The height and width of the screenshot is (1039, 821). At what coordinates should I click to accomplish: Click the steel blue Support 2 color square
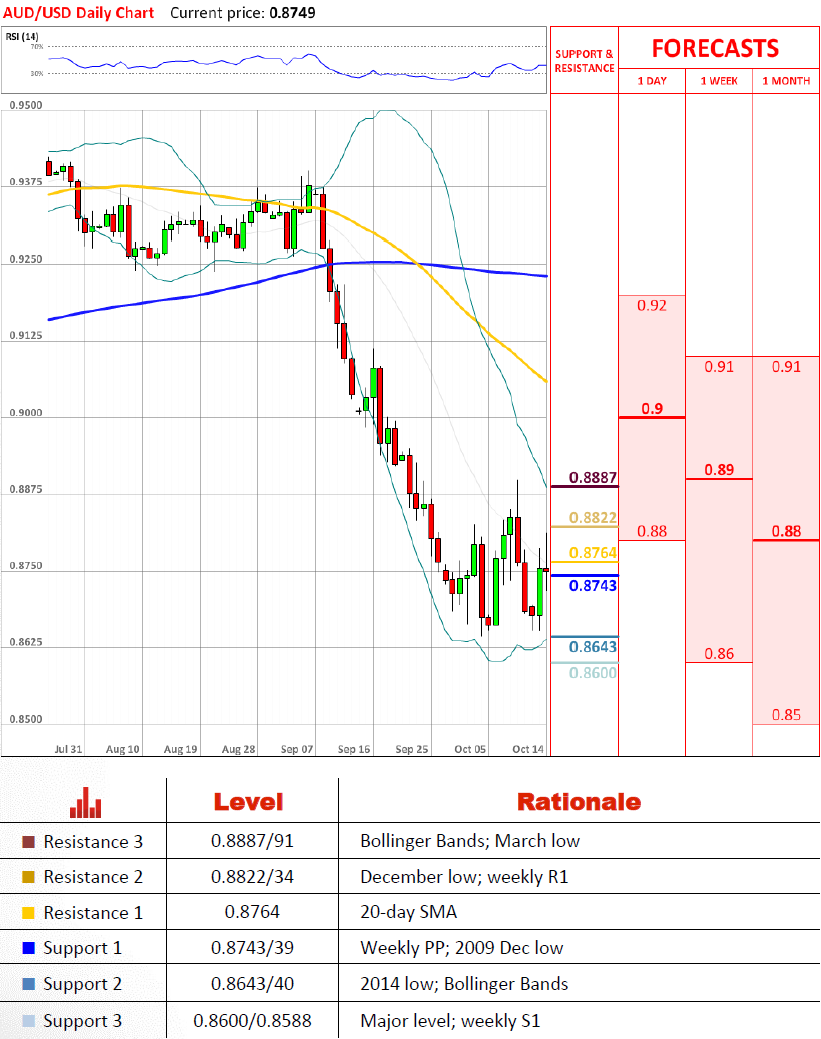tap(28, 984)
